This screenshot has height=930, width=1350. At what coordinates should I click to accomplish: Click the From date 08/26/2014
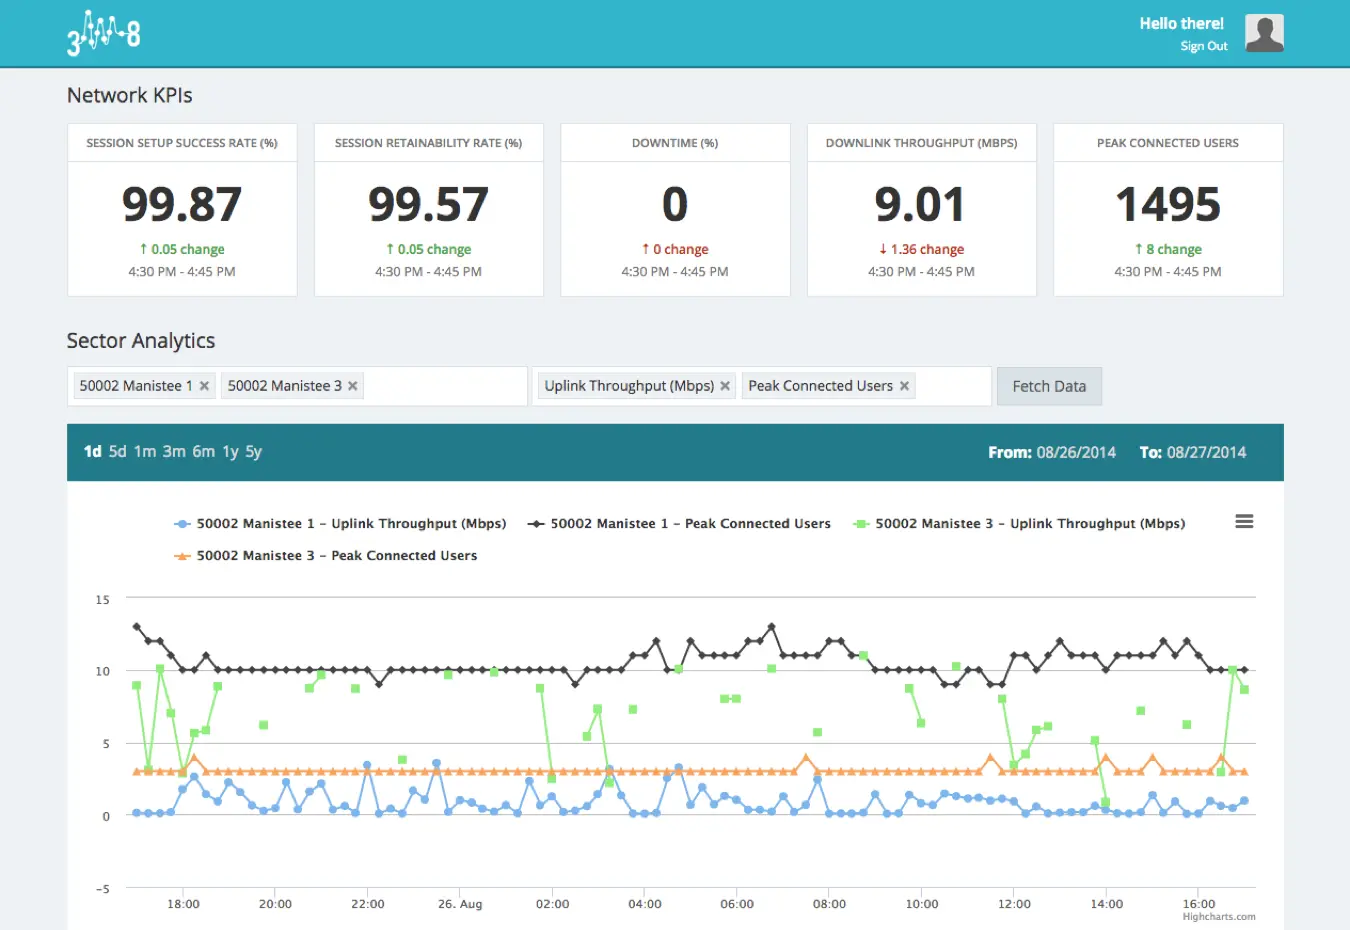point(1075,453)
